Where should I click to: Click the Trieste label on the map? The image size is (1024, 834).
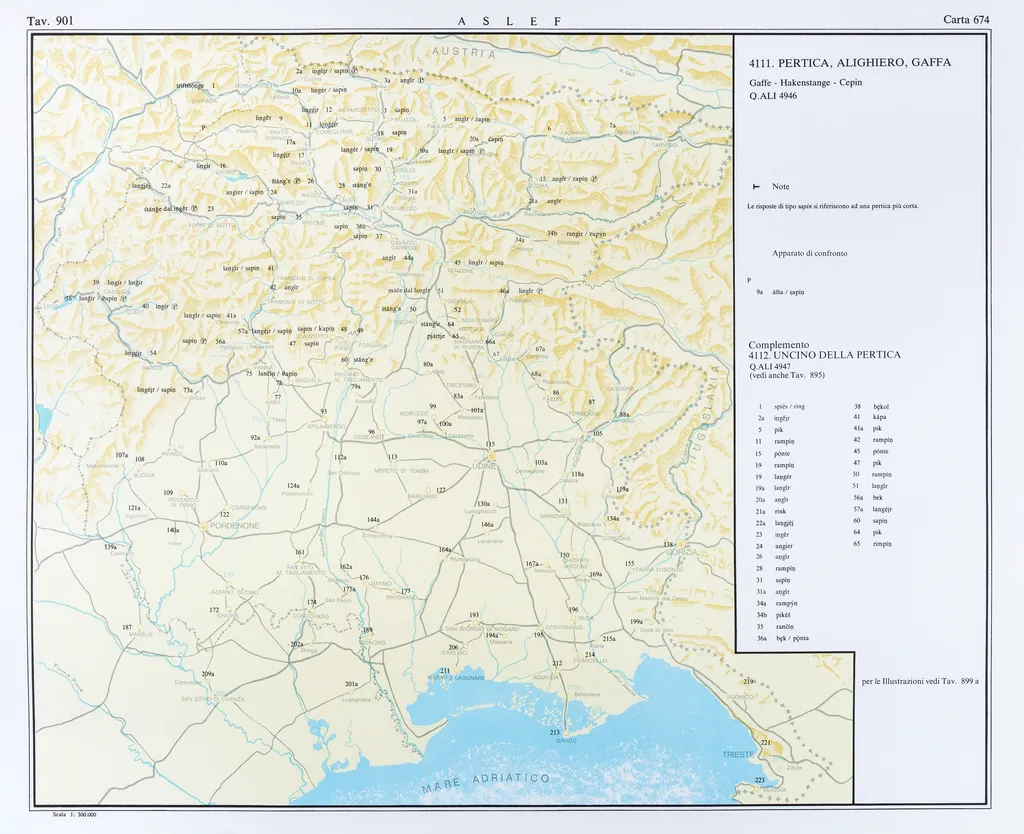tap(739, 754)
